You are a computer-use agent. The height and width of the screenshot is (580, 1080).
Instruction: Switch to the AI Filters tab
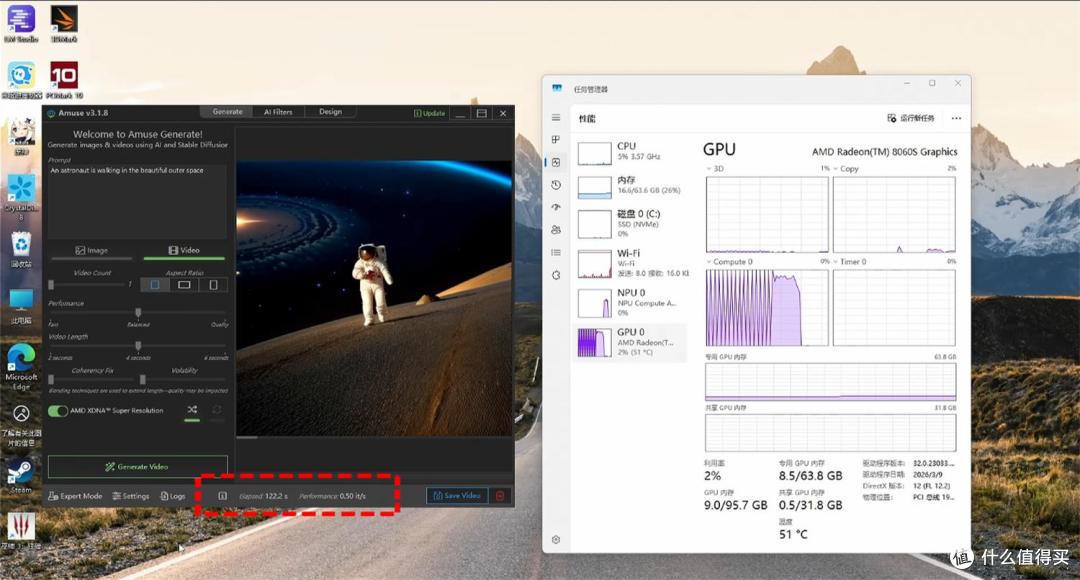(278, 112)
